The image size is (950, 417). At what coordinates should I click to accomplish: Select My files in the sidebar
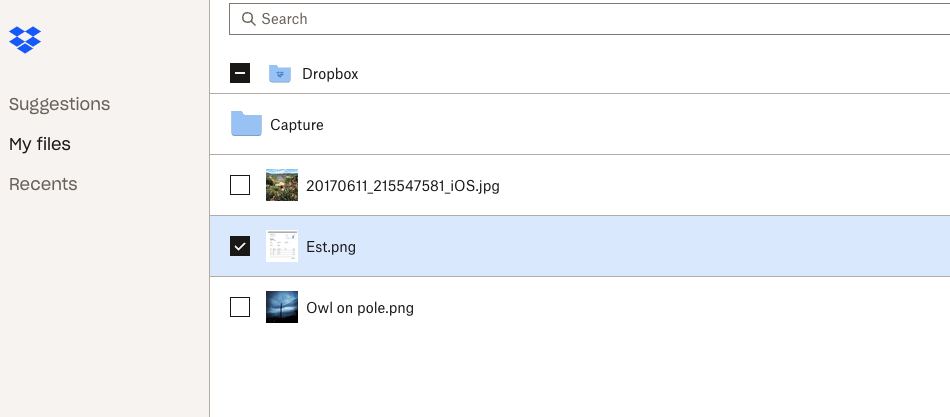point(40,144)
